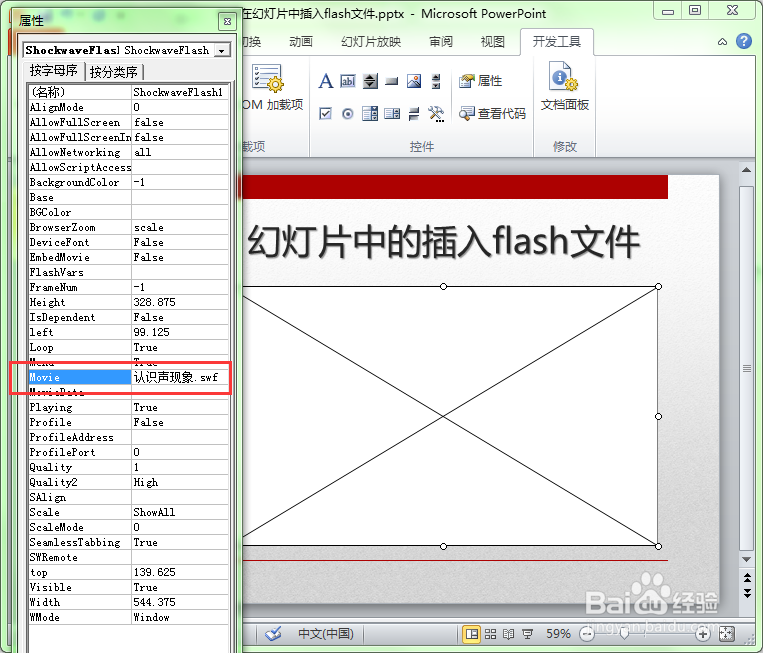Open the 属性 properties button in ribbon
This screenshot has width=763, height=653.
(x=480, y=81)
